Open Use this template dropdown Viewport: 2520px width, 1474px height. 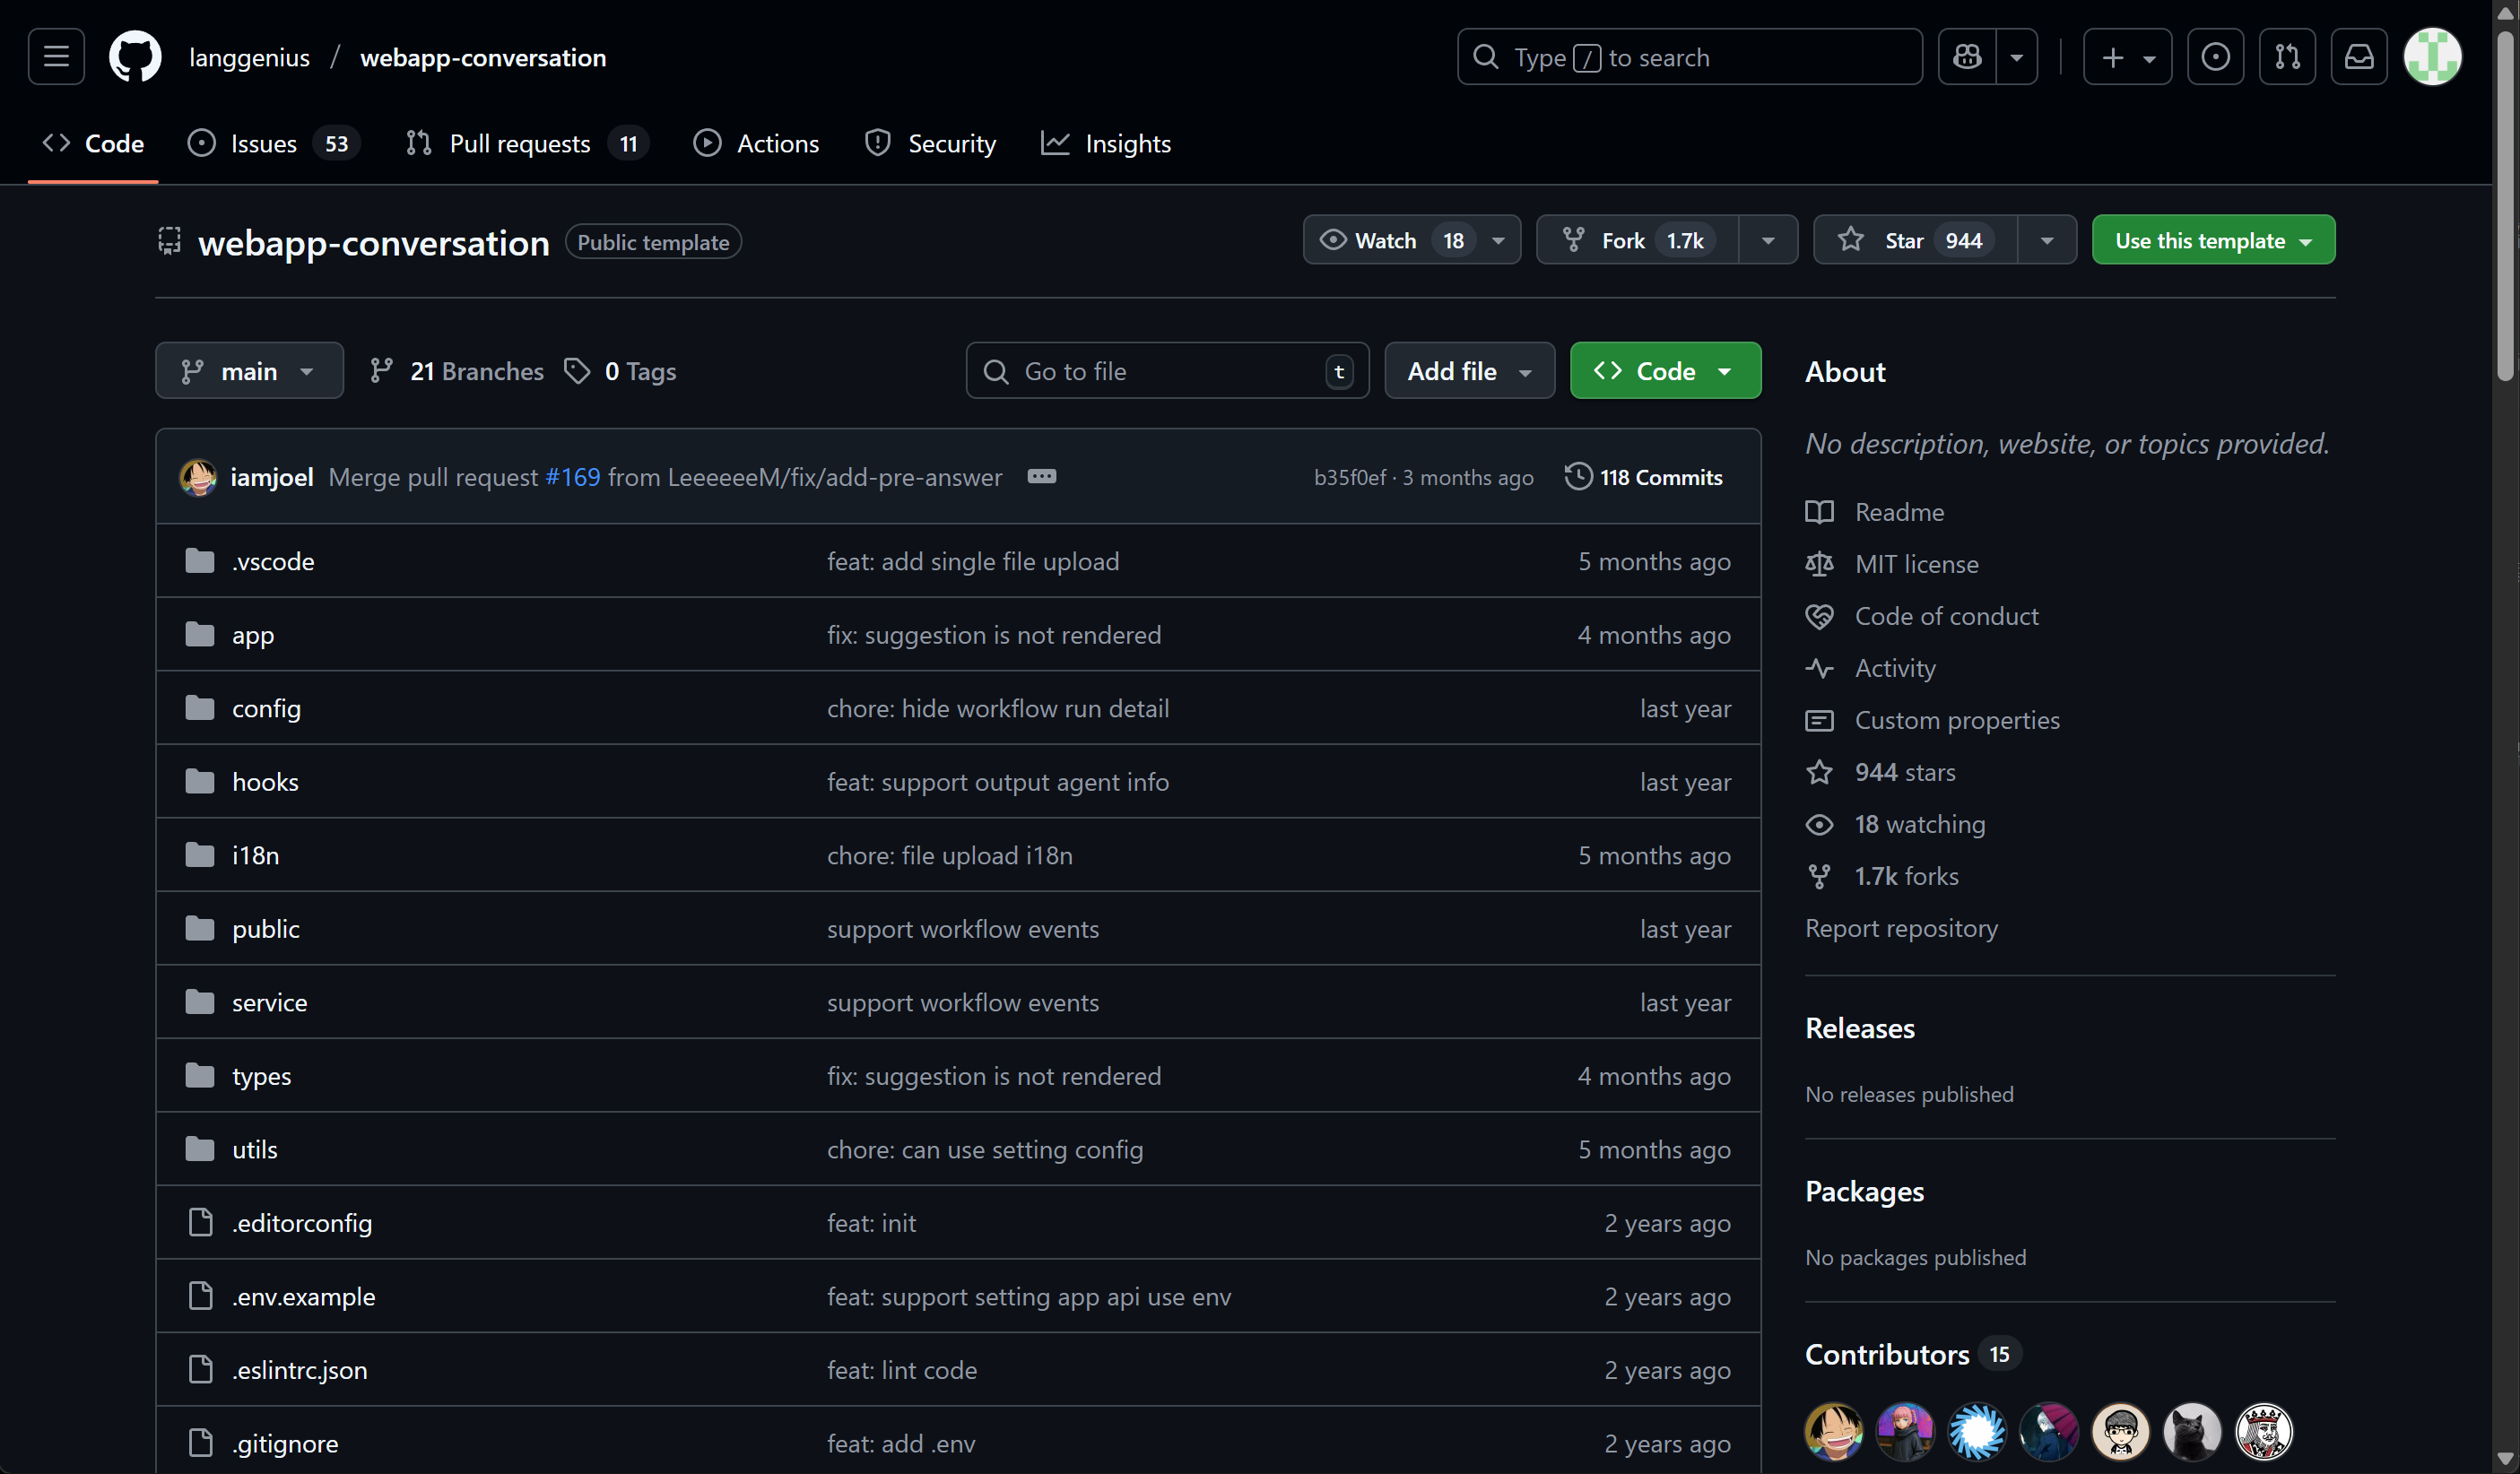pyautogui.click(x=2213, y=240)
